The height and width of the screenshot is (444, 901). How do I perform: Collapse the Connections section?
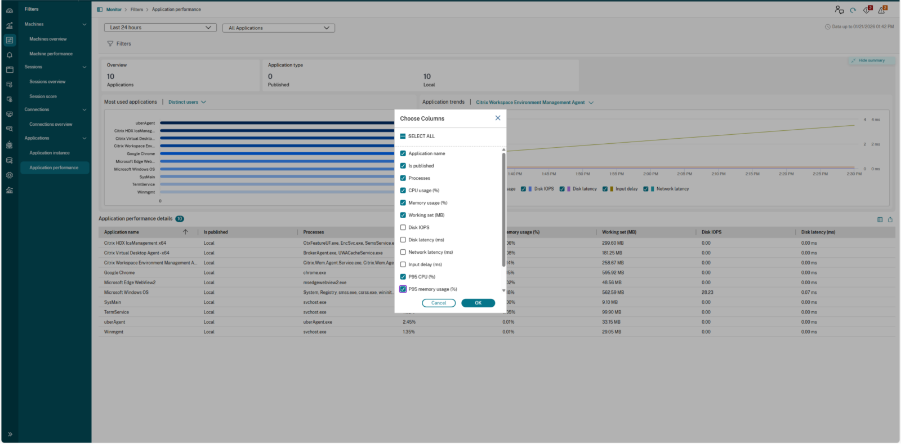click(x=85, y=109)
